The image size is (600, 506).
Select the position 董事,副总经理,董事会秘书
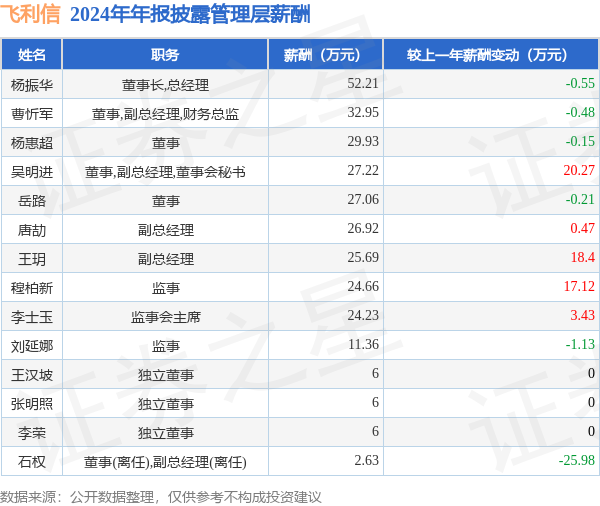click(165, 172)
